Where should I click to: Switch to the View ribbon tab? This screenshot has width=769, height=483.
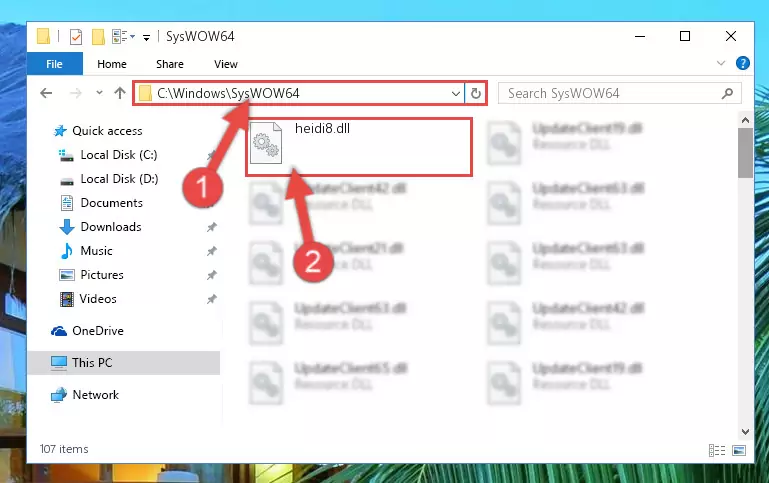pos(226,64)
